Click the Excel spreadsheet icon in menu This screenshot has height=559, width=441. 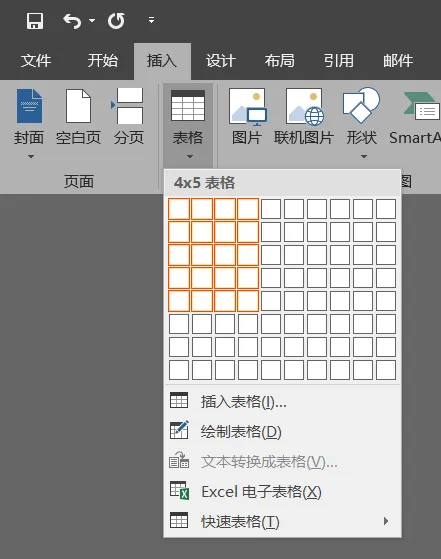point(179,491)
